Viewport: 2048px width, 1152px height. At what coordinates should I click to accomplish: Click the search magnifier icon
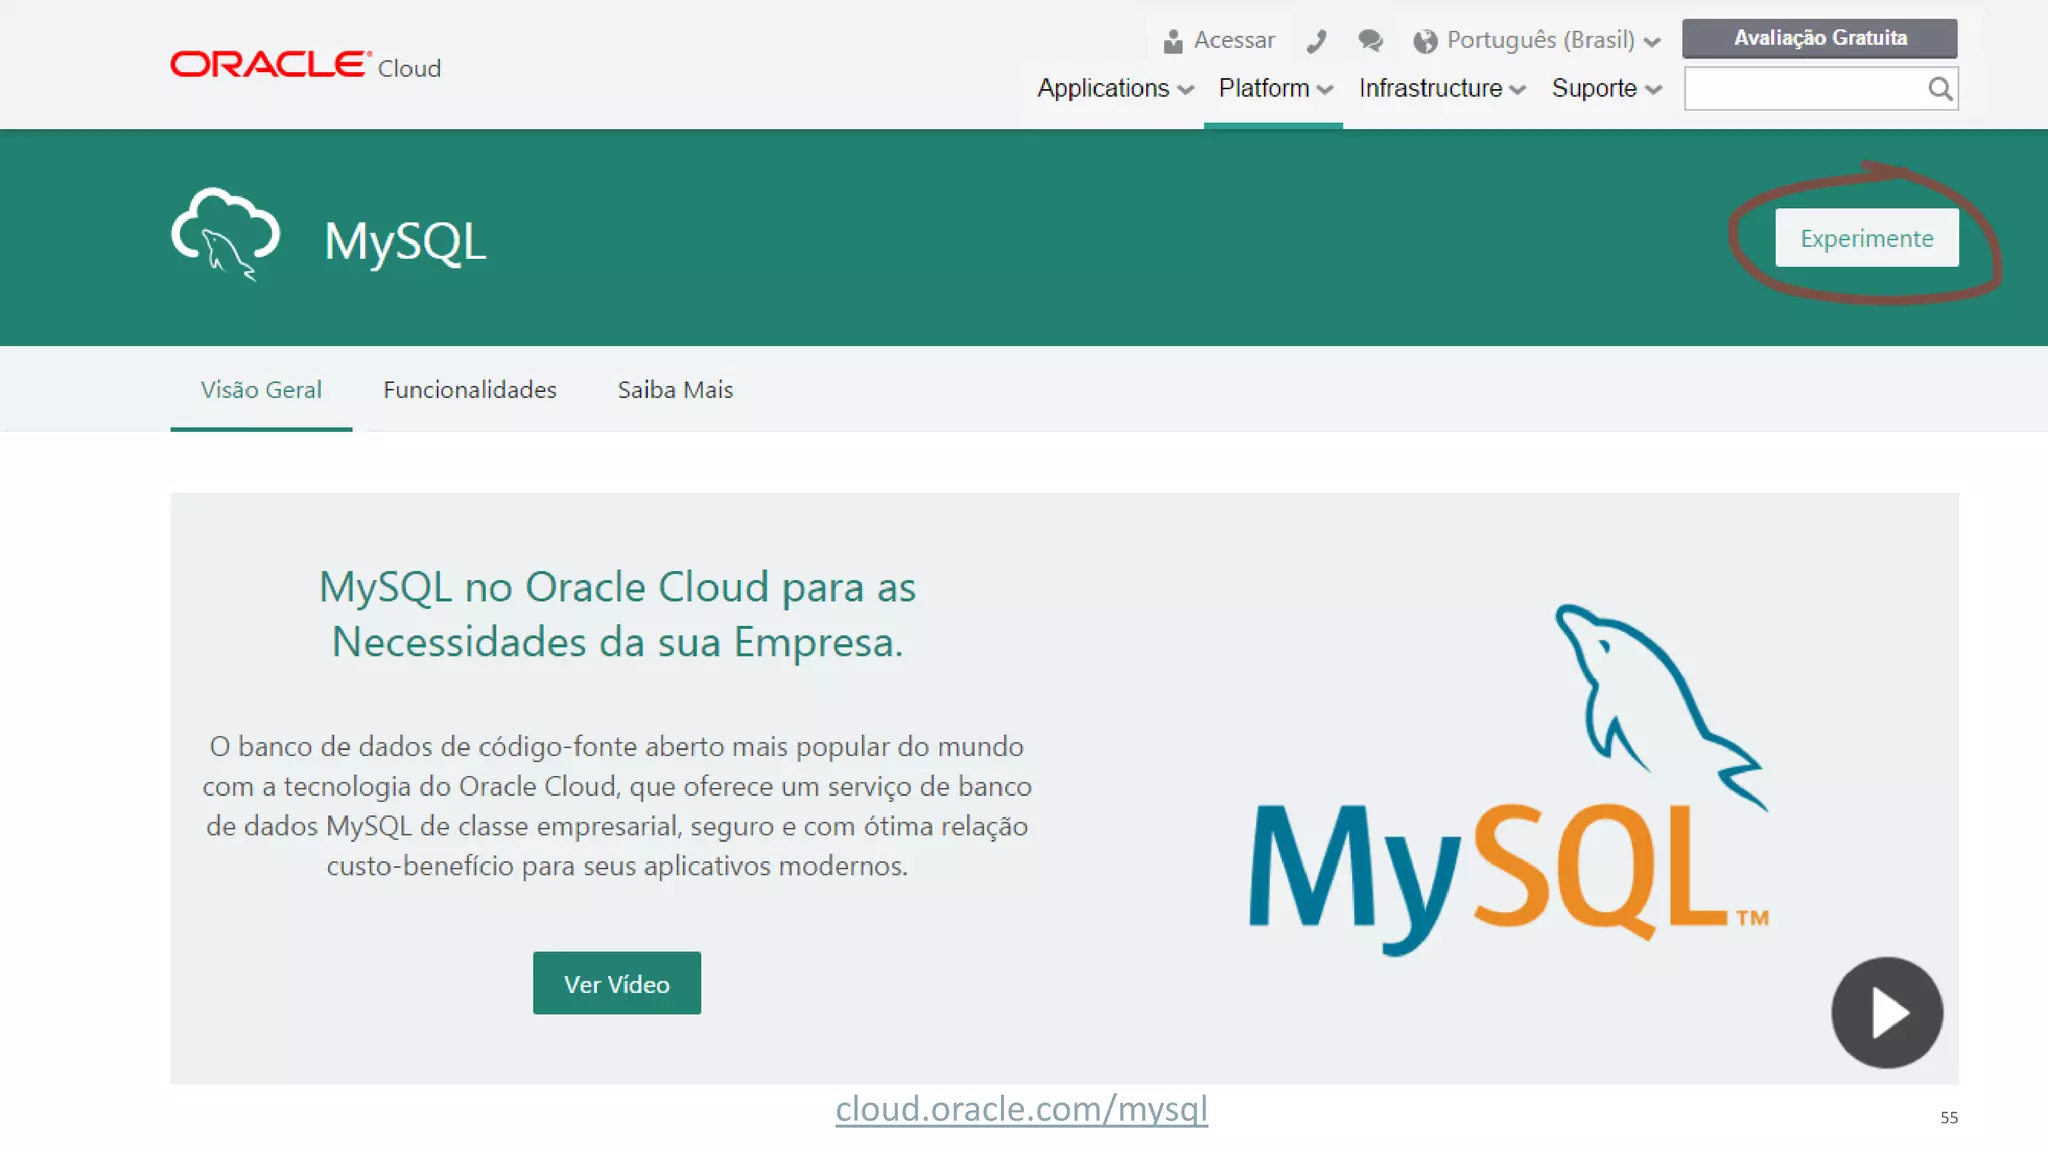[1940, 89]
